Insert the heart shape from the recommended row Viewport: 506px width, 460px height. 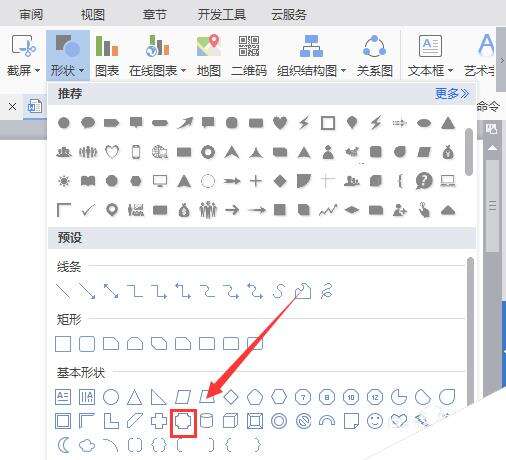coord(280,123)
